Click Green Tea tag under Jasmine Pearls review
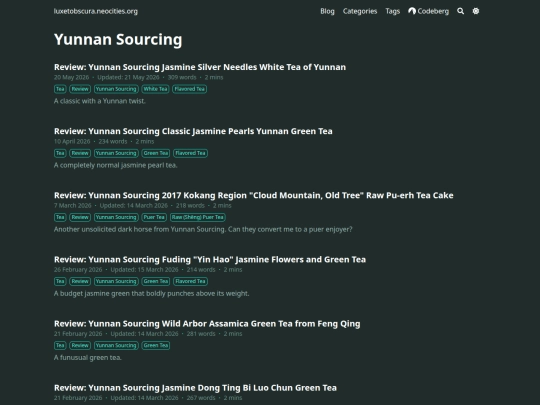The width and height of the screenshot is (540, 405). 156,153
